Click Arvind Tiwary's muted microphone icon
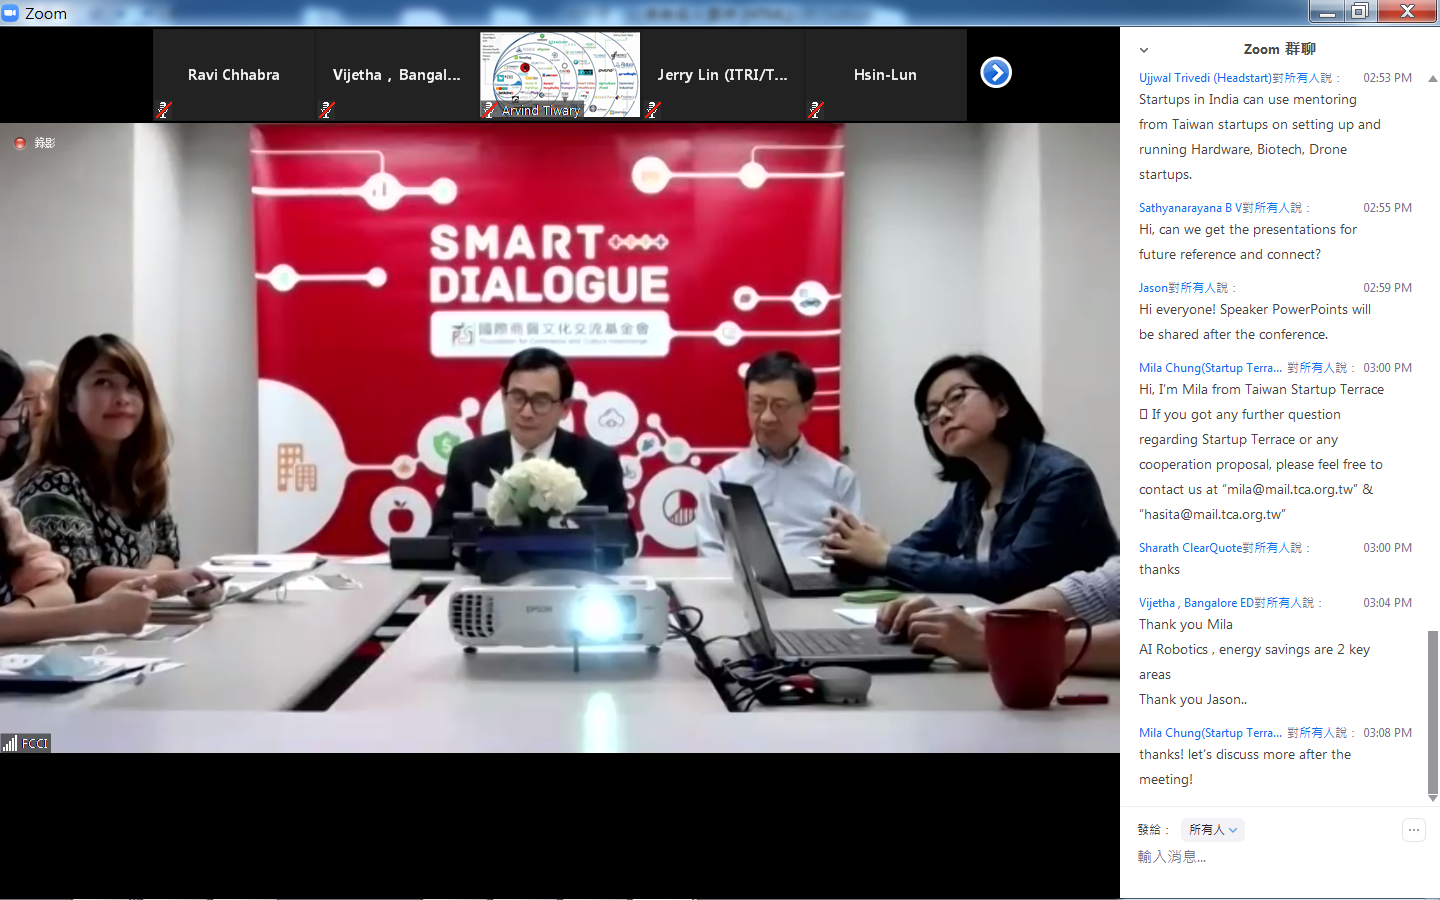The image size is (1440, 900). 490,110
